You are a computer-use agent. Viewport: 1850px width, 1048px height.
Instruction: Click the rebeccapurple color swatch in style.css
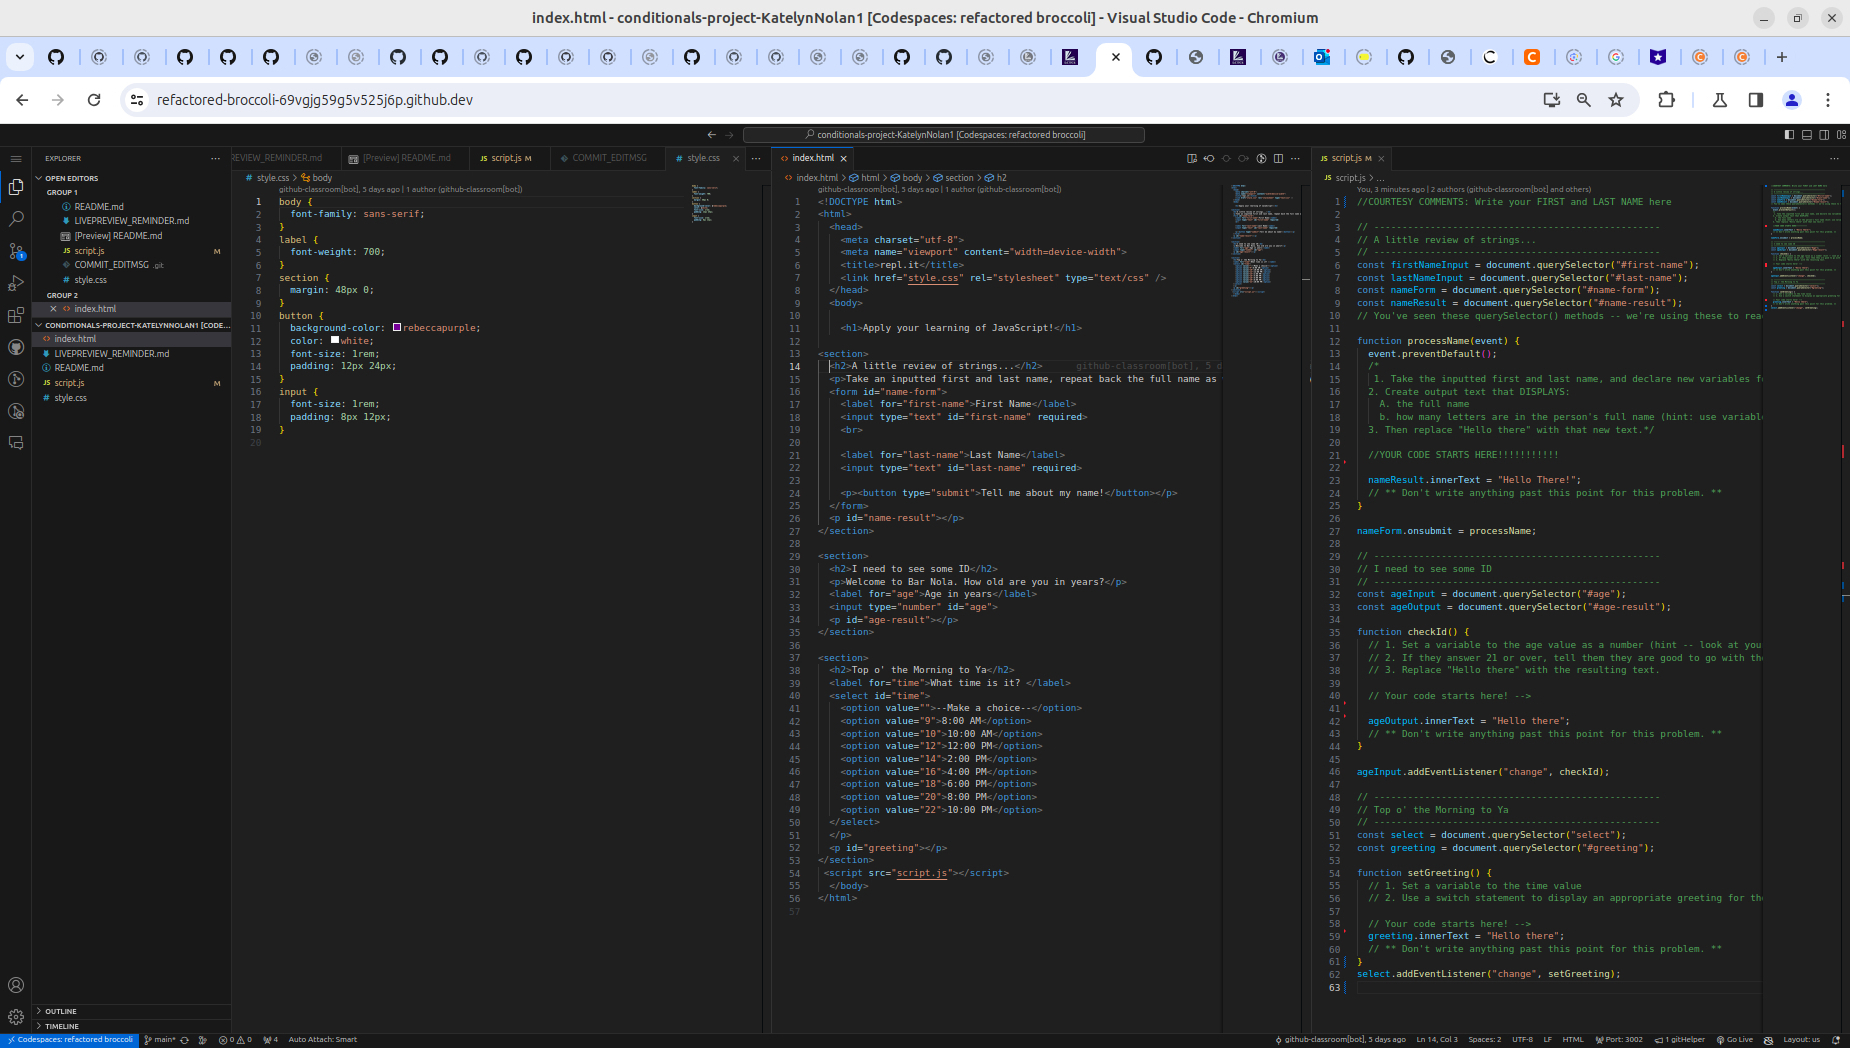[398, 327]
